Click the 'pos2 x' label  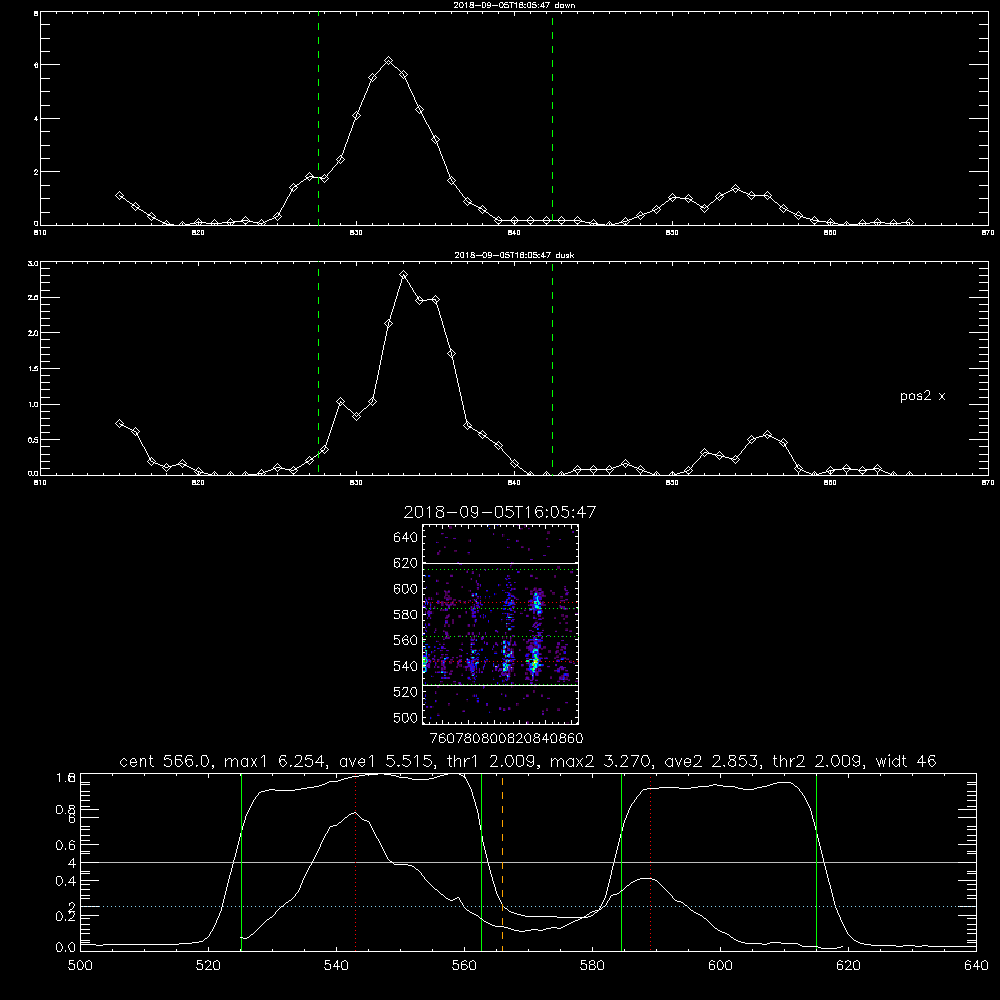[922, 396]
